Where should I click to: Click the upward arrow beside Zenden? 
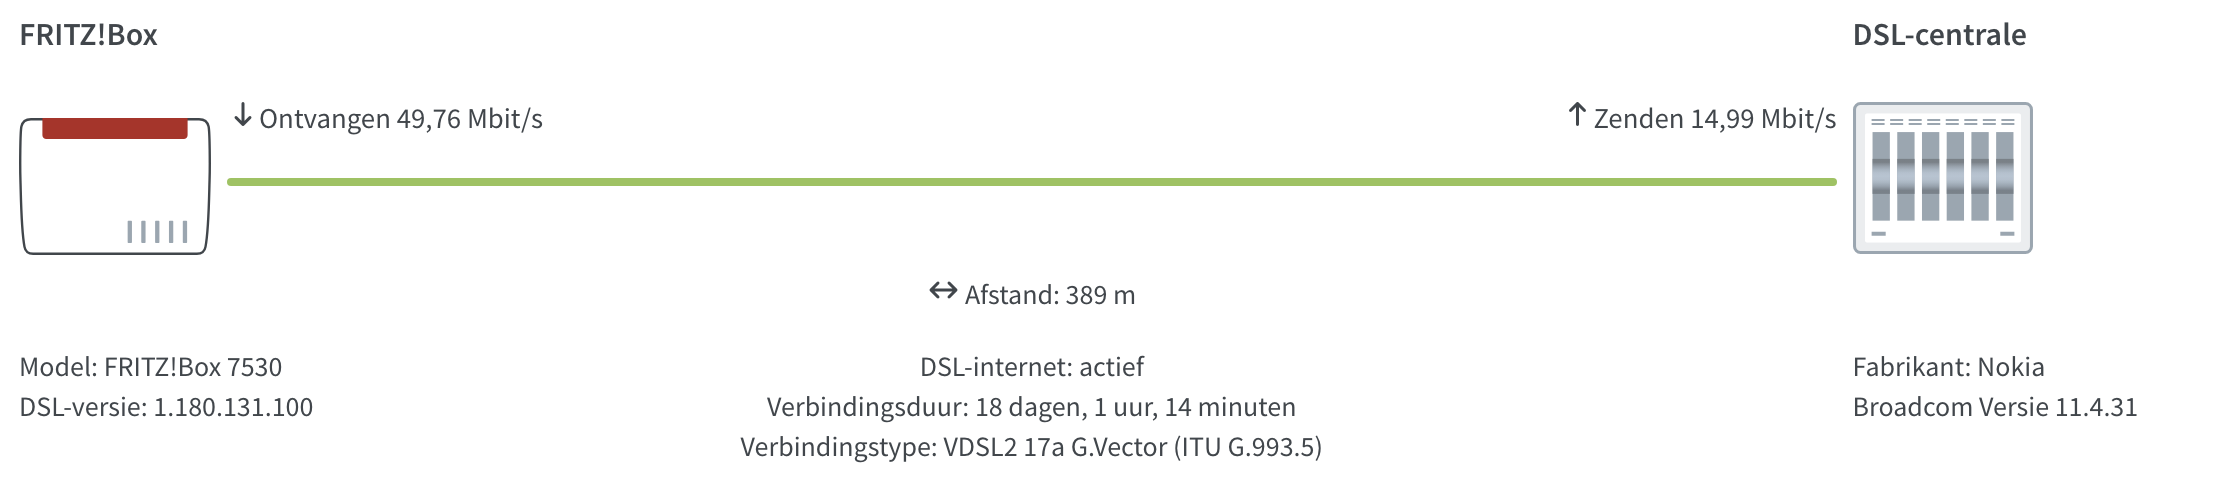pyautogui.click(x=1577, y=115)
